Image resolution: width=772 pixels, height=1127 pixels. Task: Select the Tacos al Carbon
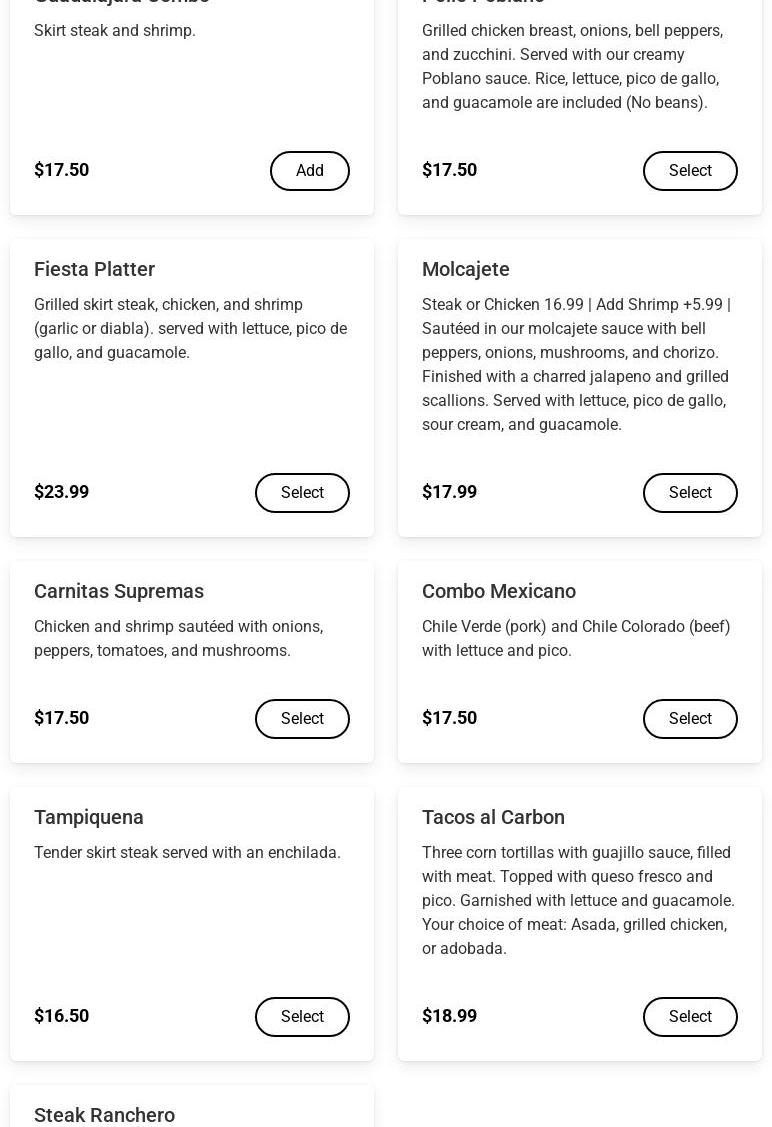pos(690,1016)
